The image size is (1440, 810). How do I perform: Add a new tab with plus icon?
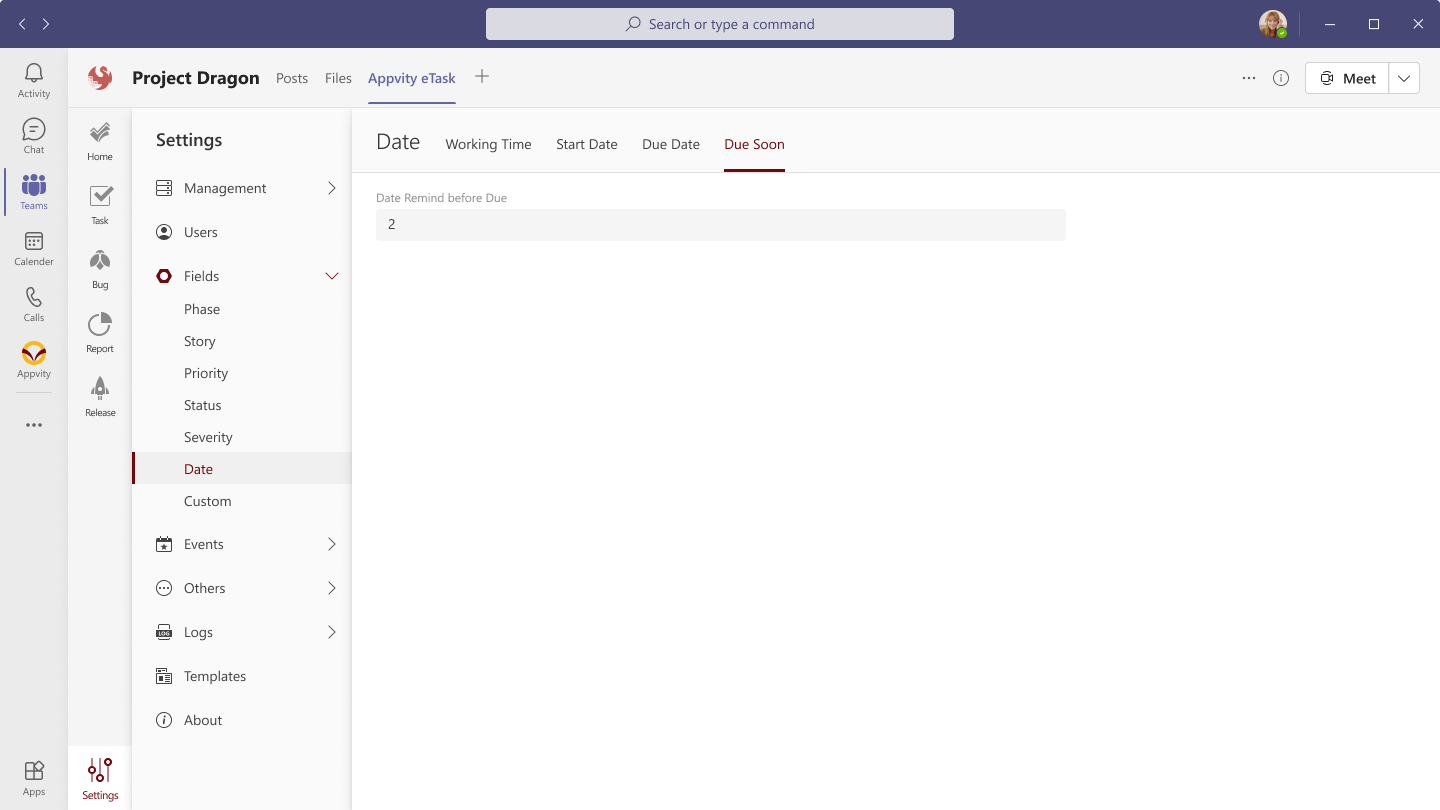482,77
